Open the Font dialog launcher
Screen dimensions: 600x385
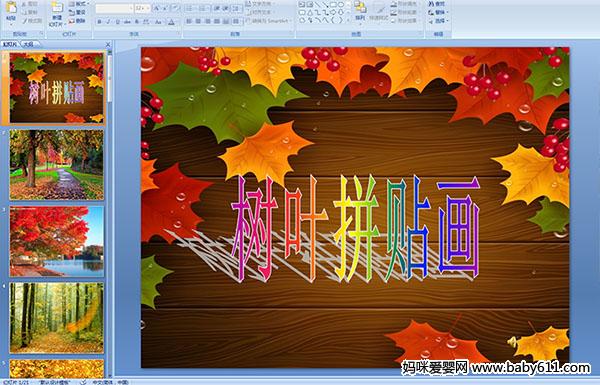point(179,34)
